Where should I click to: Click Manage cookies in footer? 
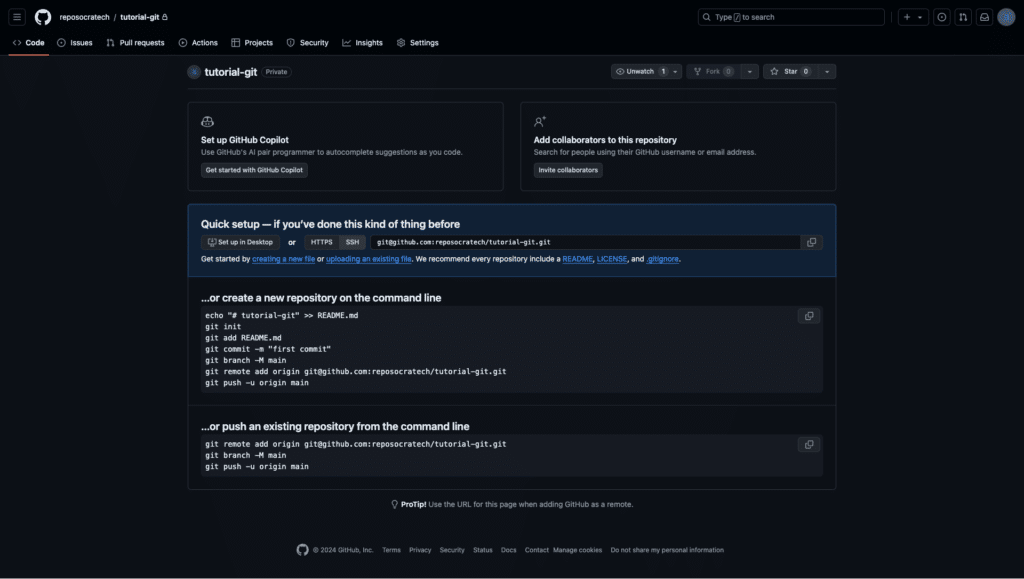click(x=577, y=550)
